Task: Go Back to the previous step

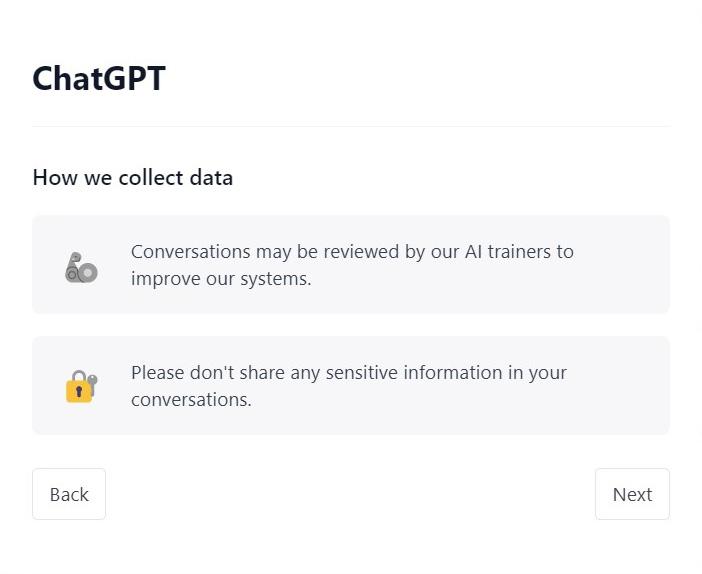Action: (69, 494)
